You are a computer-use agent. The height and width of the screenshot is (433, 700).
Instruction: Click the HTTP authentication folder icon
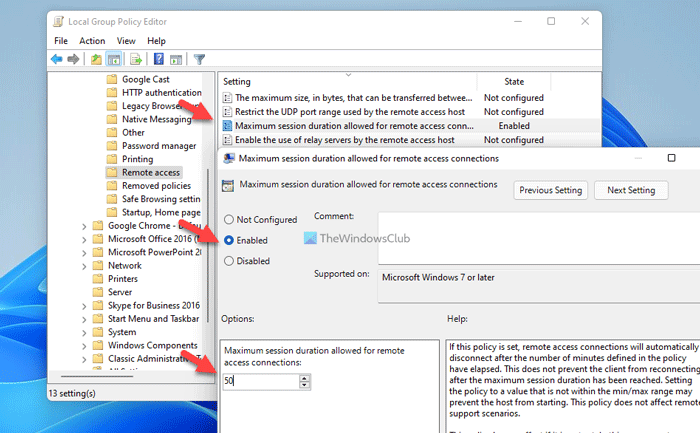112,92
